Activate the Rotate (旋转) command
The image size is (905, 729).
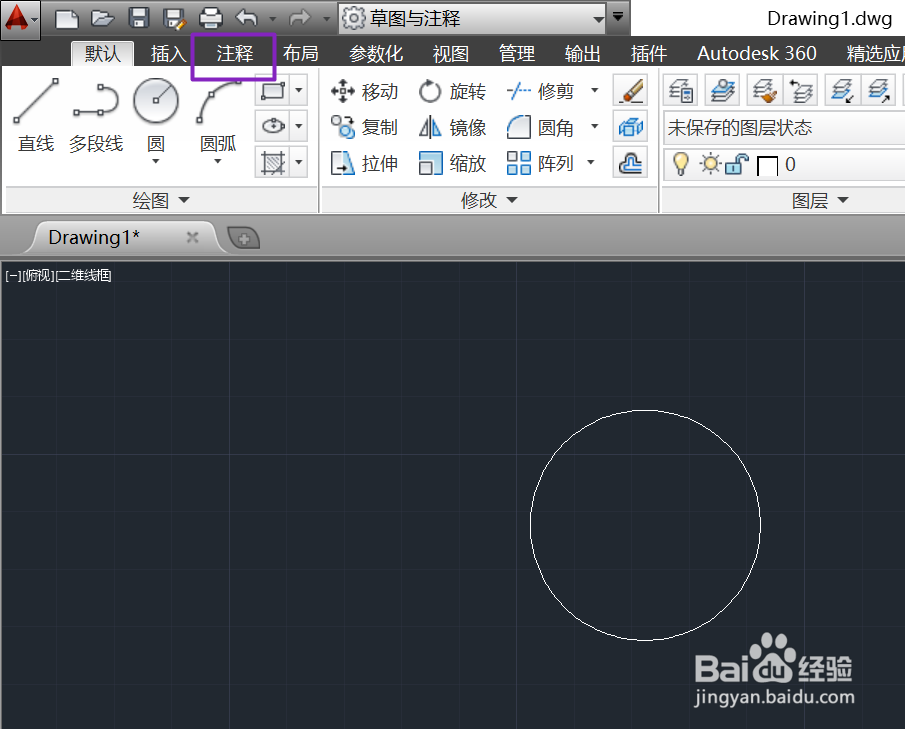(452, 91)
